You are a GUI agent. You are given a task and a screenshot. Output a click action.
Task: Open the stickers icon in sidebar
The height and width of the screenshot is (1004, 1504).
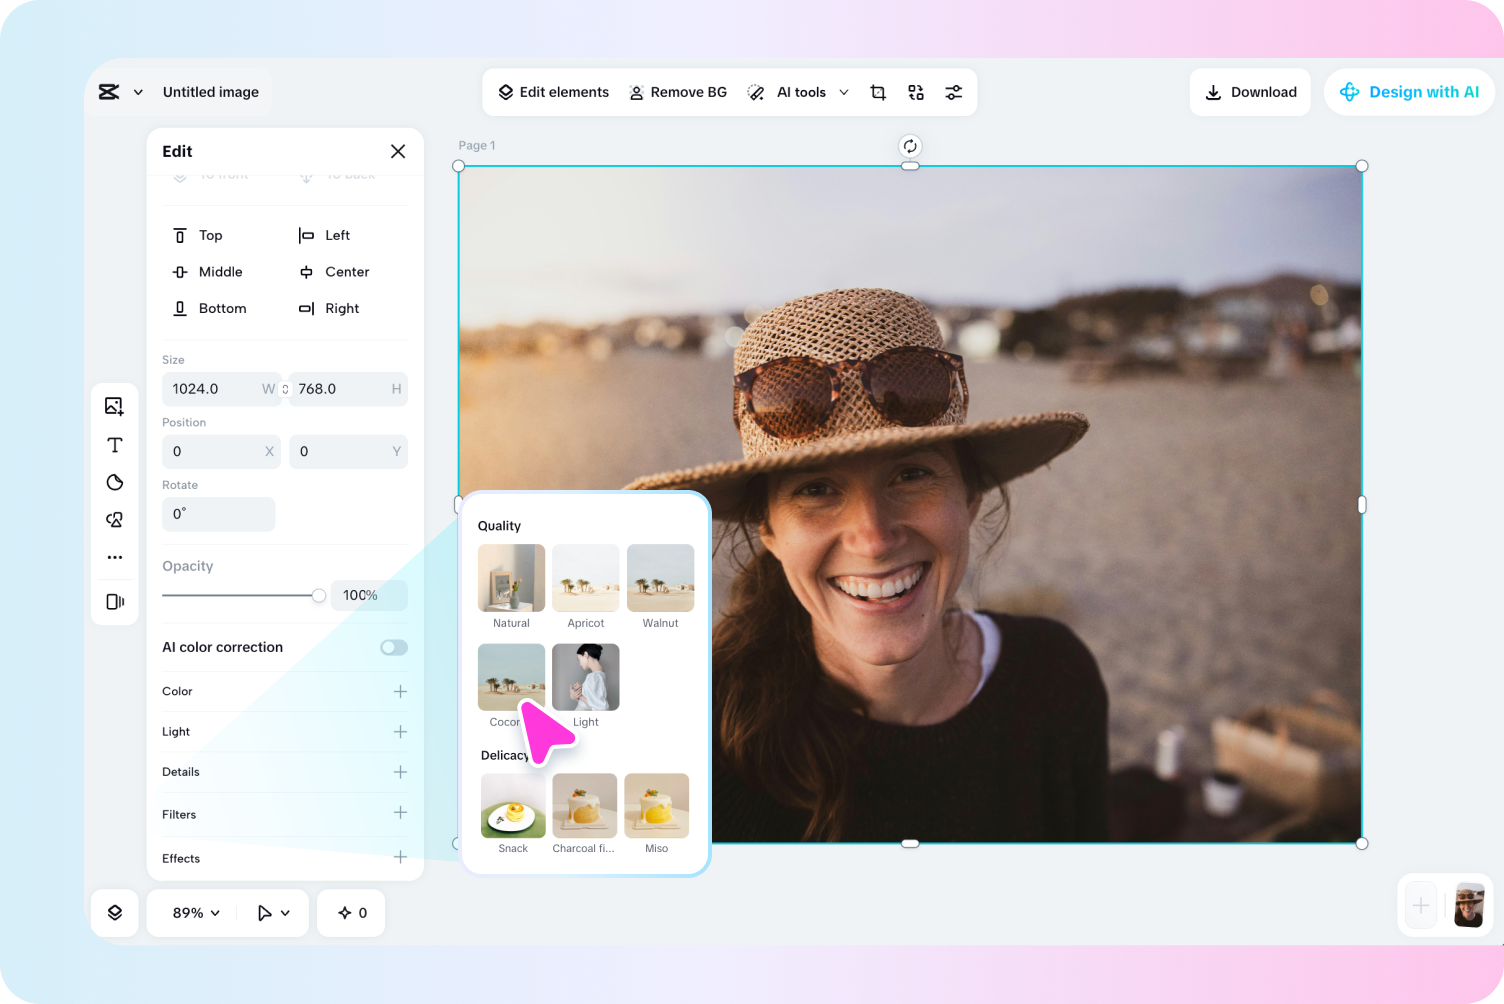(x=115, y=482)
